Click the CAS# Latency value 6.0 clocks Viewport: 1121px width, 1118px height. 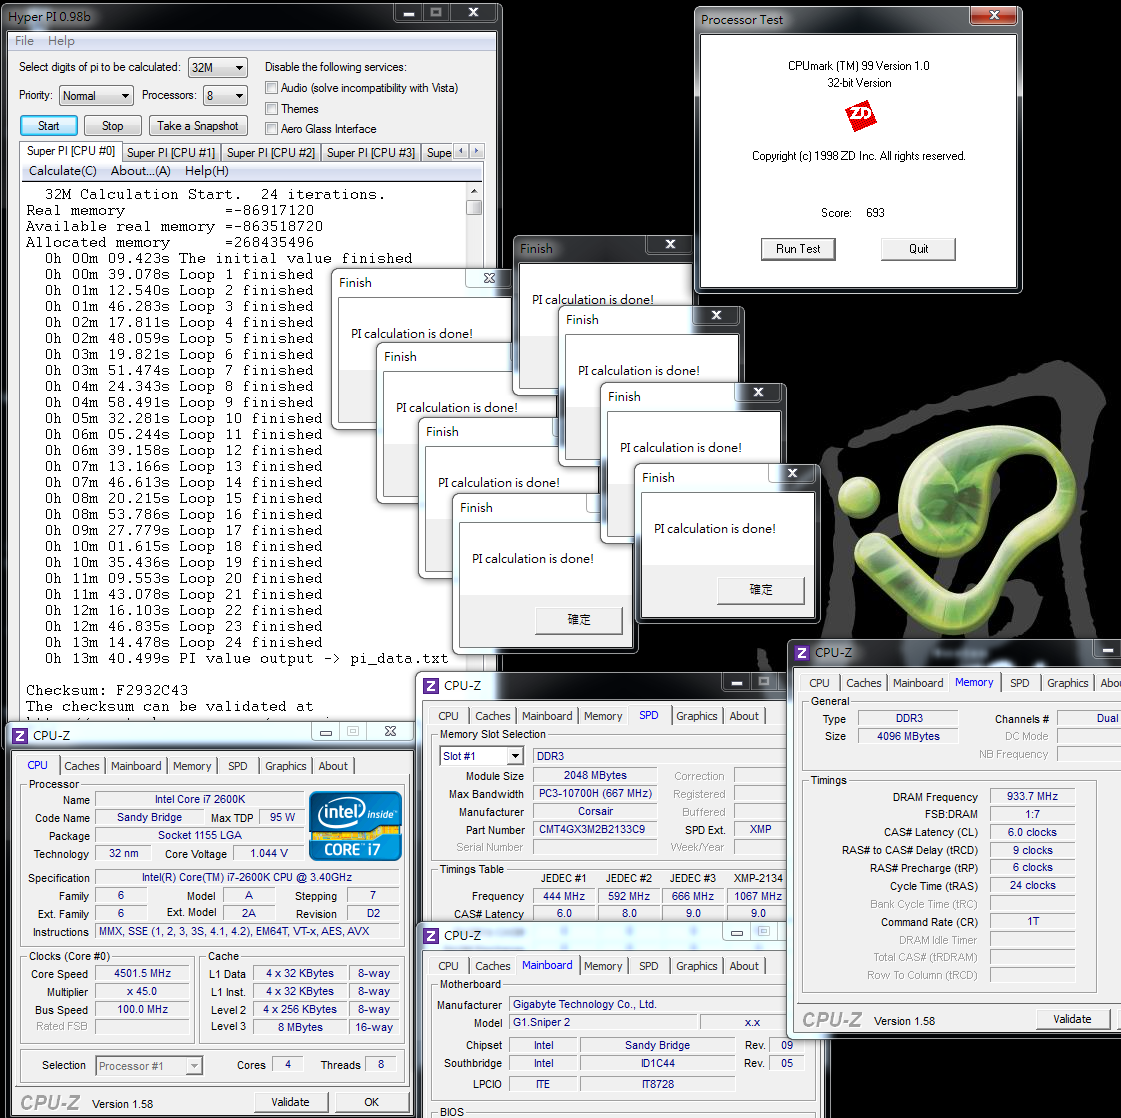coord(1032,832)
